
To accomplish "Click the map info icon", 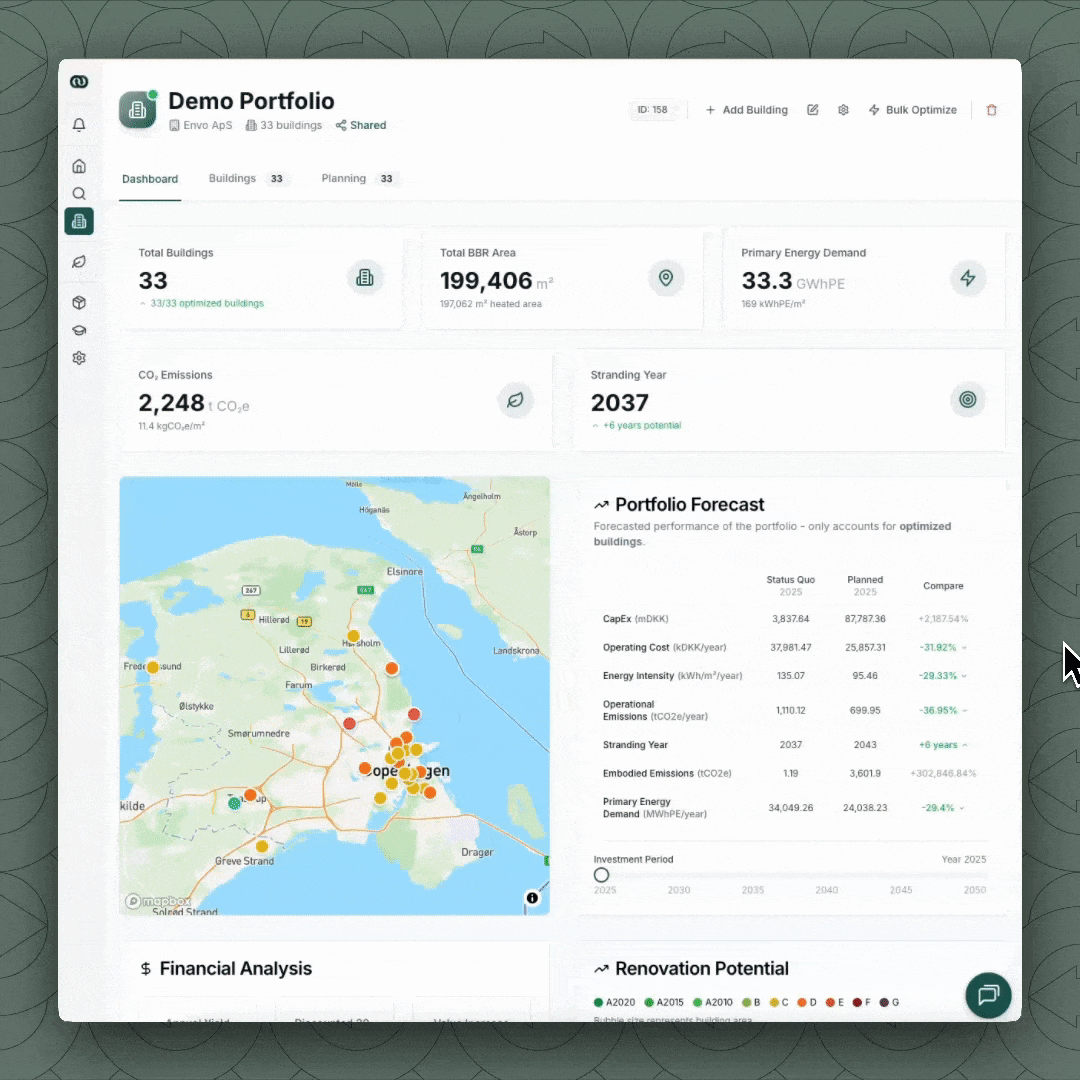I will [x=532, y=898].
